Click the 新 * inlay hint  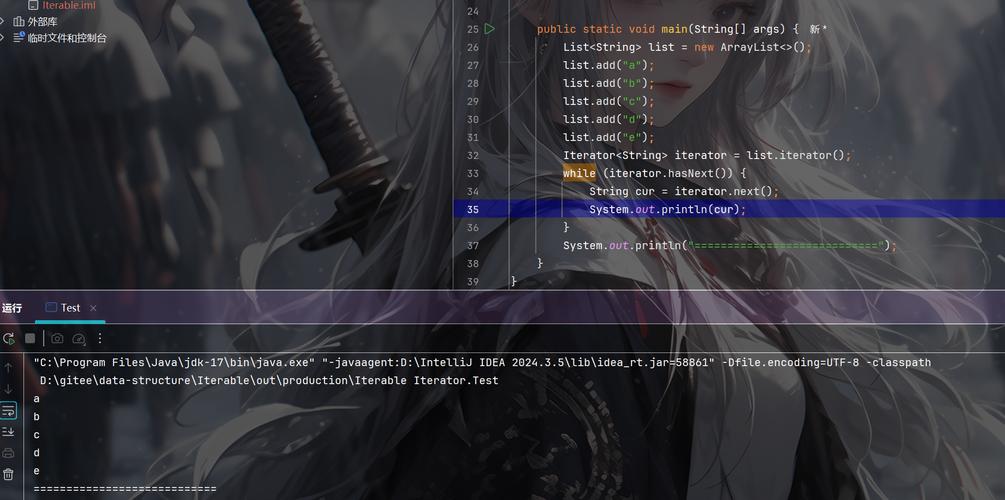[818, 29]
